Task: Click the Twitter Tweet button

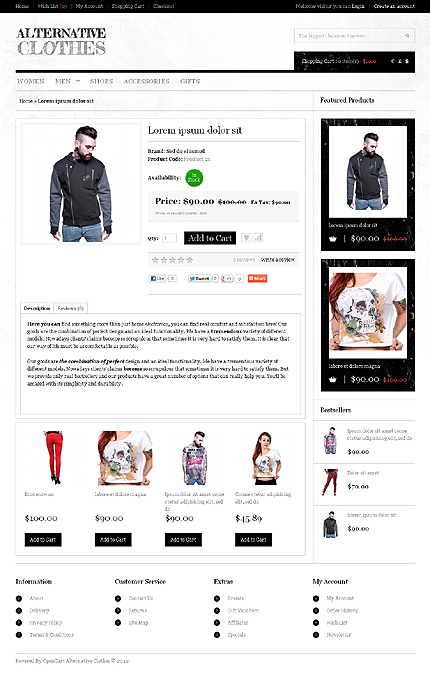Action: click(199, 279)
